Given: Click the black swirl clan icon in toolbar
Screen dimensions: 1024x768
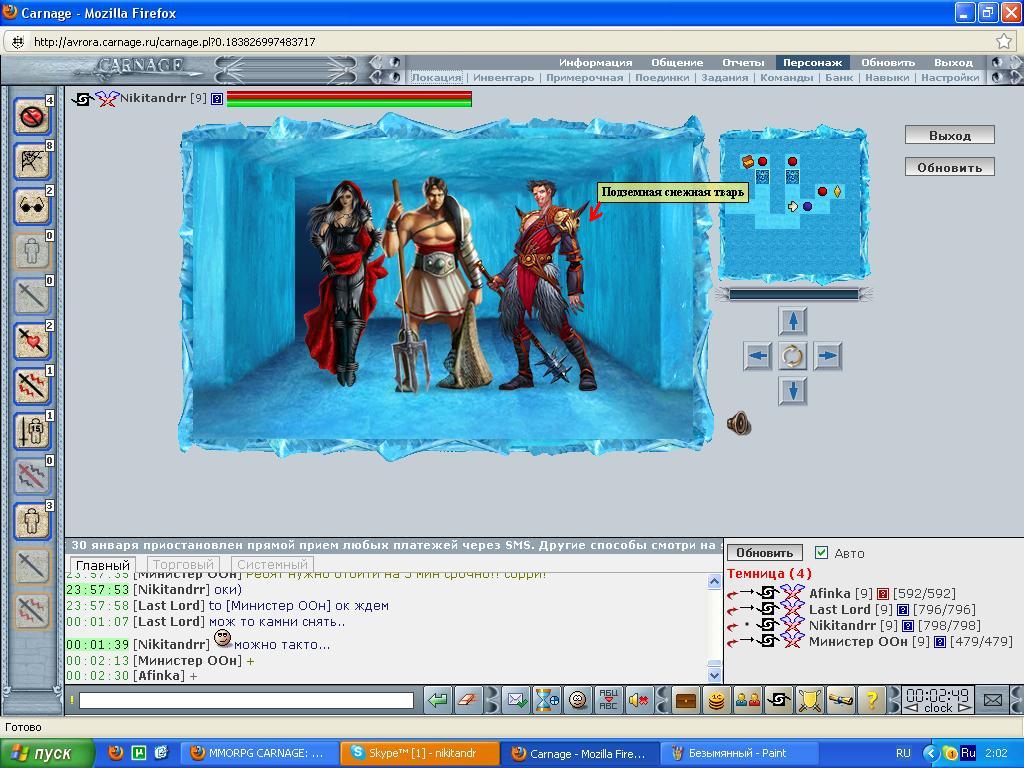Looking at the screenshot, I should pos(778,701).
